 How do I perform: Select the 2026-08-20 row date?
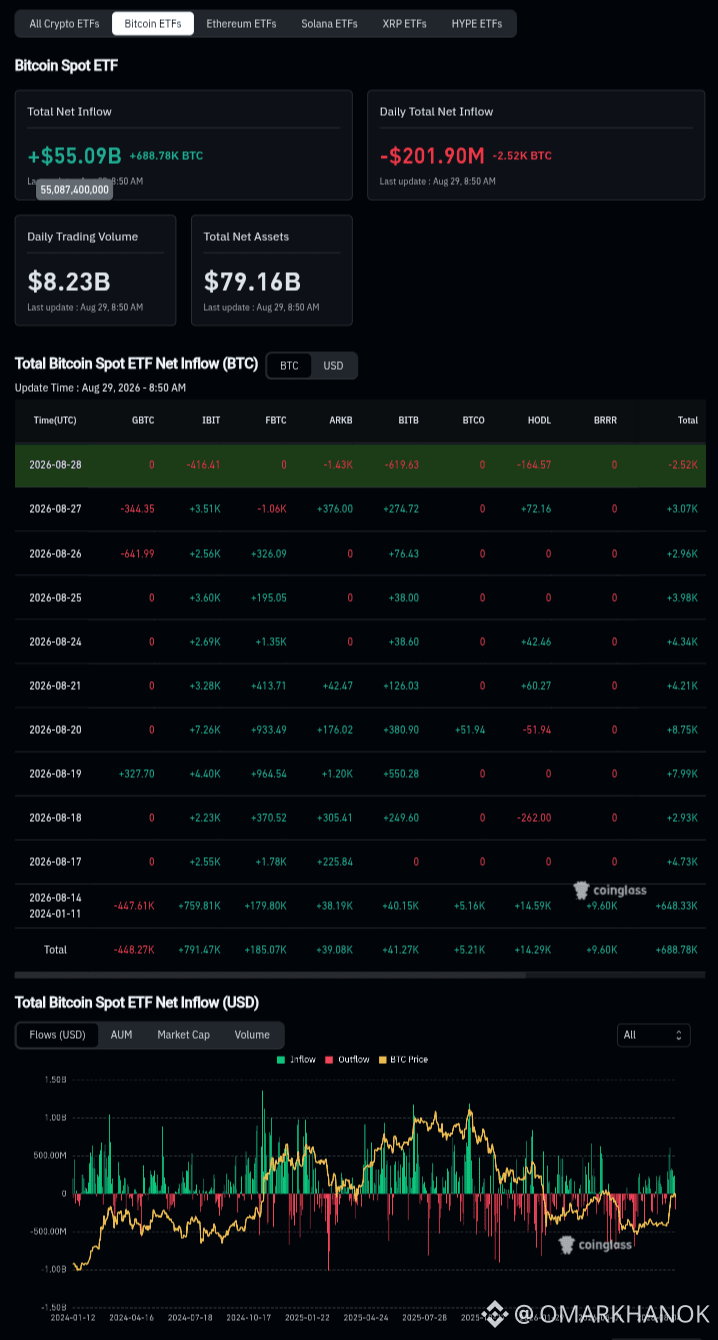pos(55,729)
